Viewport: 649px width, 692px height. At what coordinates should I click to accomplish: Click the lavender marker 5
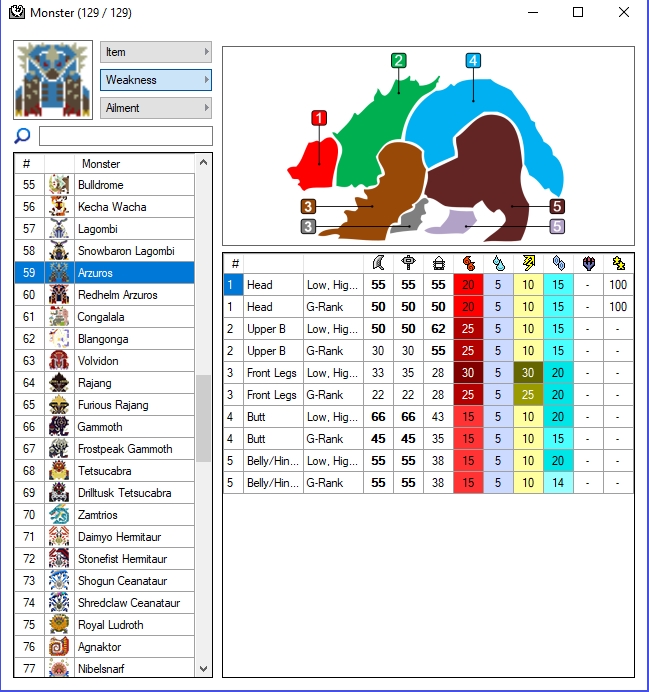click(x=557, y=226)
